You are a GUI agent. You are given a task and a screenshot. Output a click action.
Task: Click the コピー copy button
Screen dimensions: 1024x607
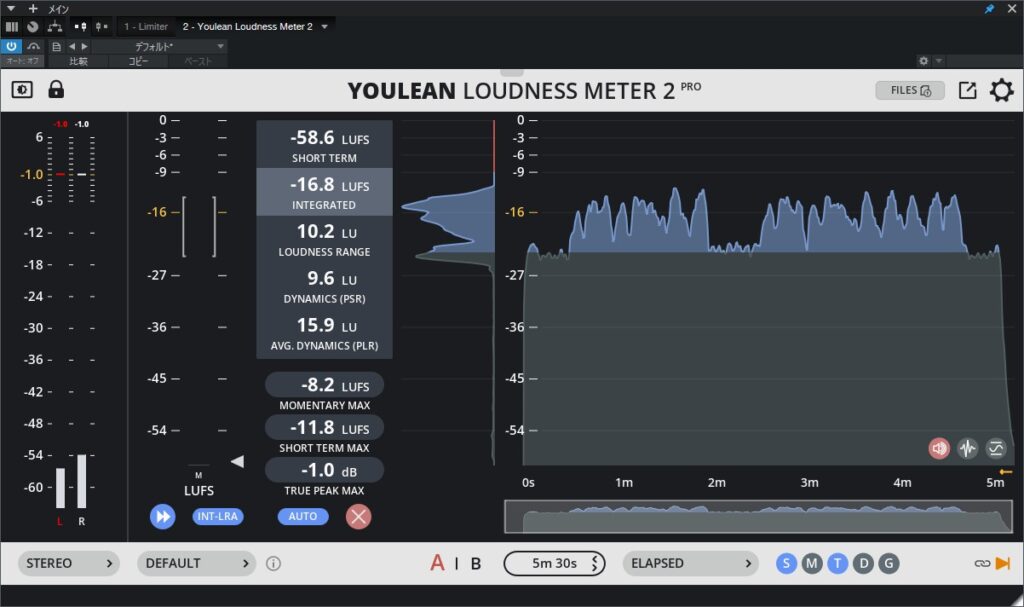click(138, 61)
